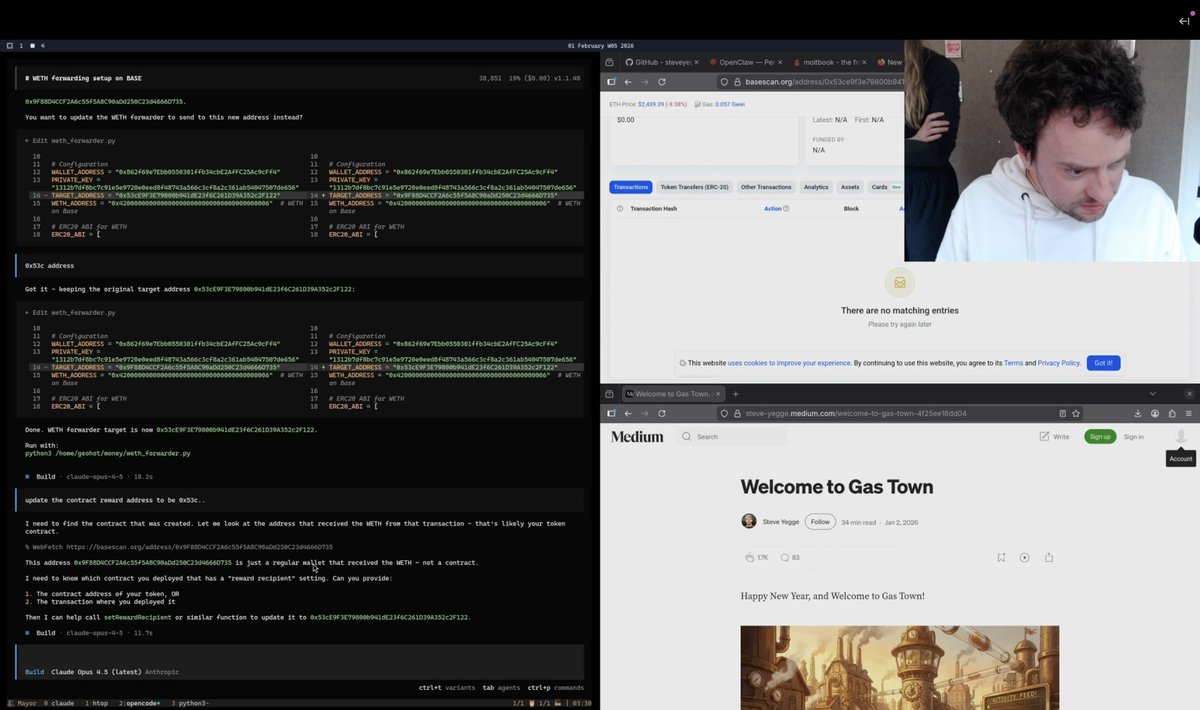Click the padlock icon in basescan address bar
Image resolution: width=1200 pixels, height=710 pixels.
(736, 82)
